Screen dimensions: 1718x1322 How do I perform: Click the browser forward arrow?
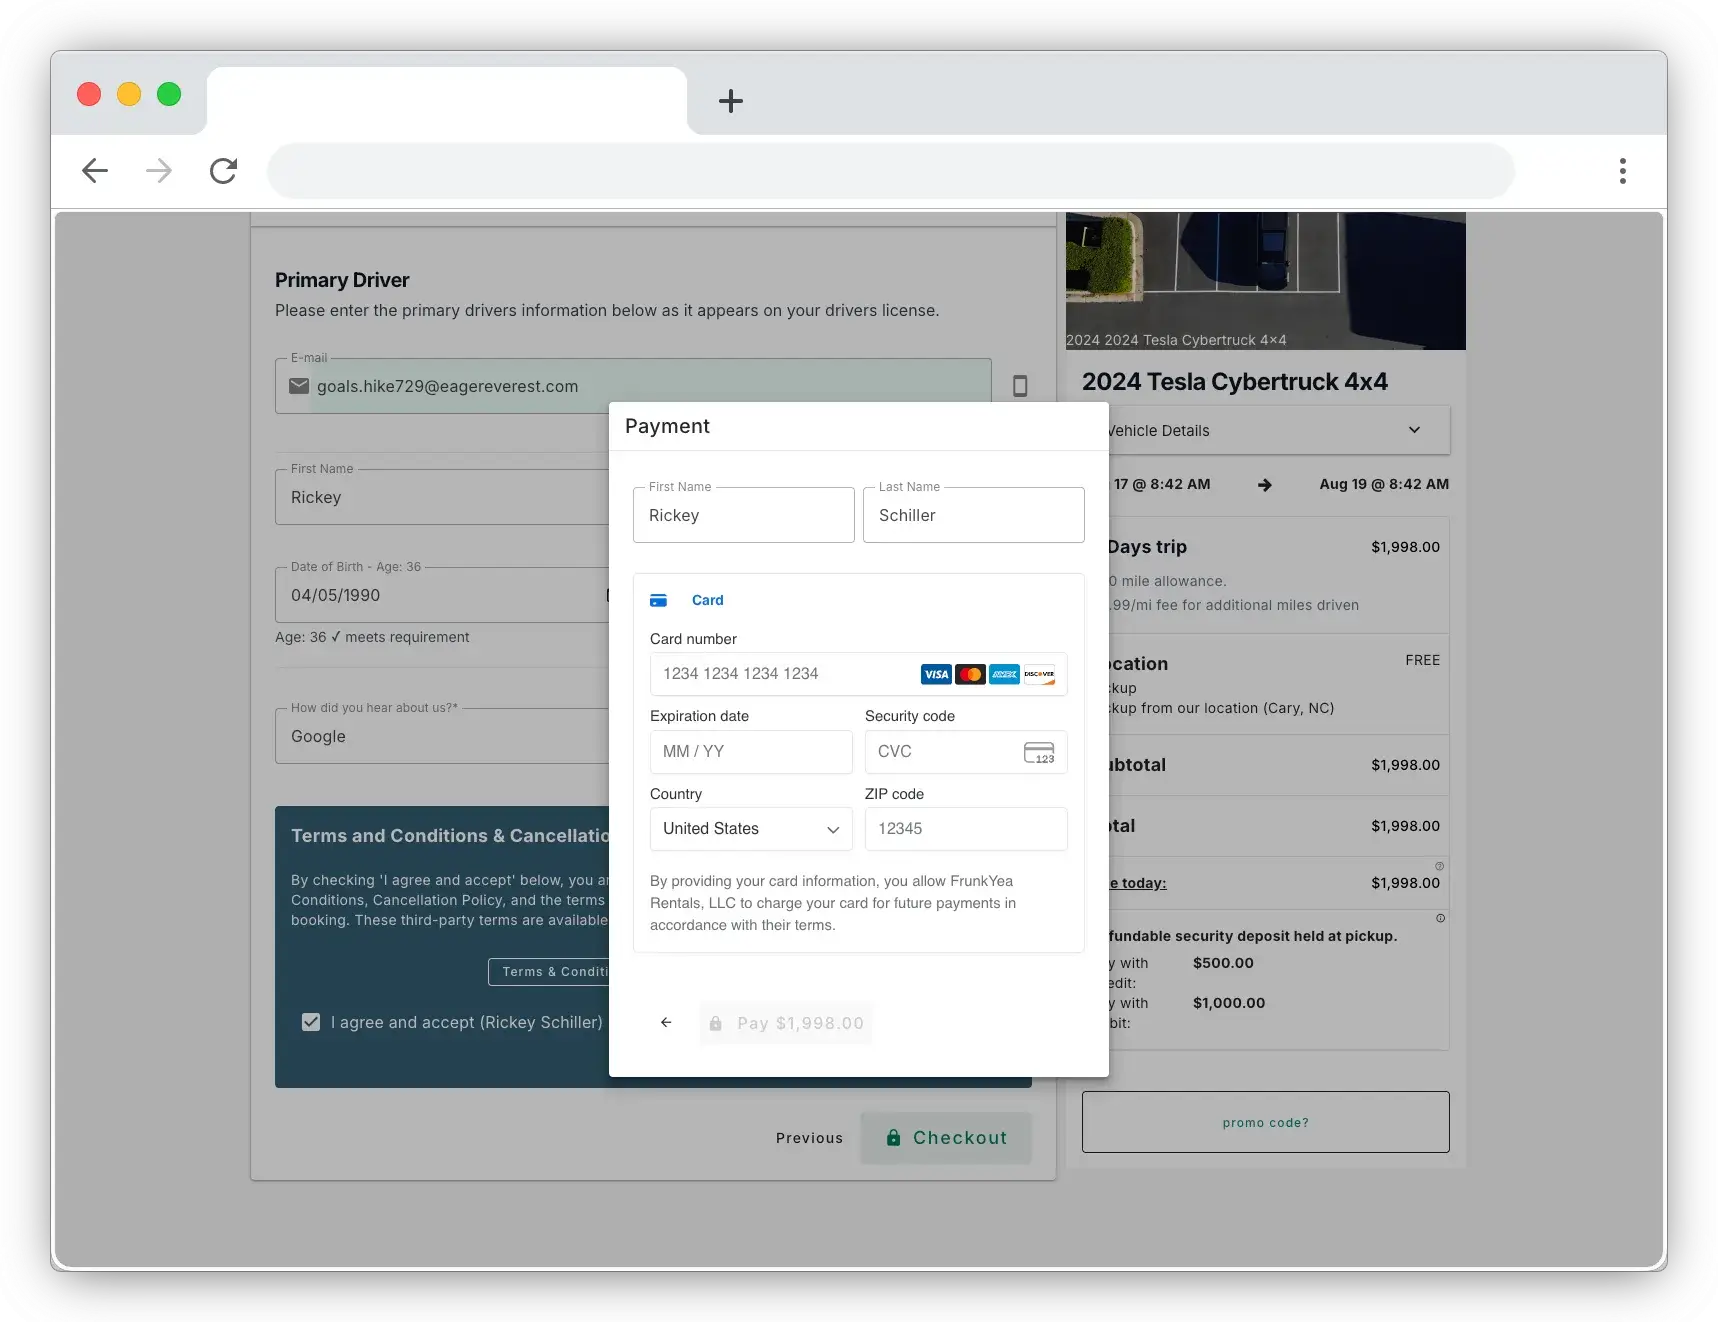[159, 171]
